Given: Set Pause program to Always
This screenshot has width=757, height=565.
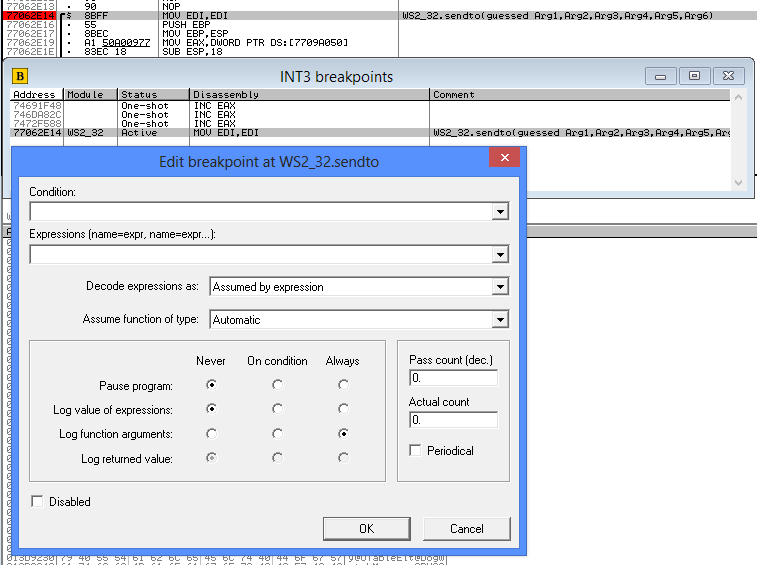Looking at the screenshot, I should point(343,385).
